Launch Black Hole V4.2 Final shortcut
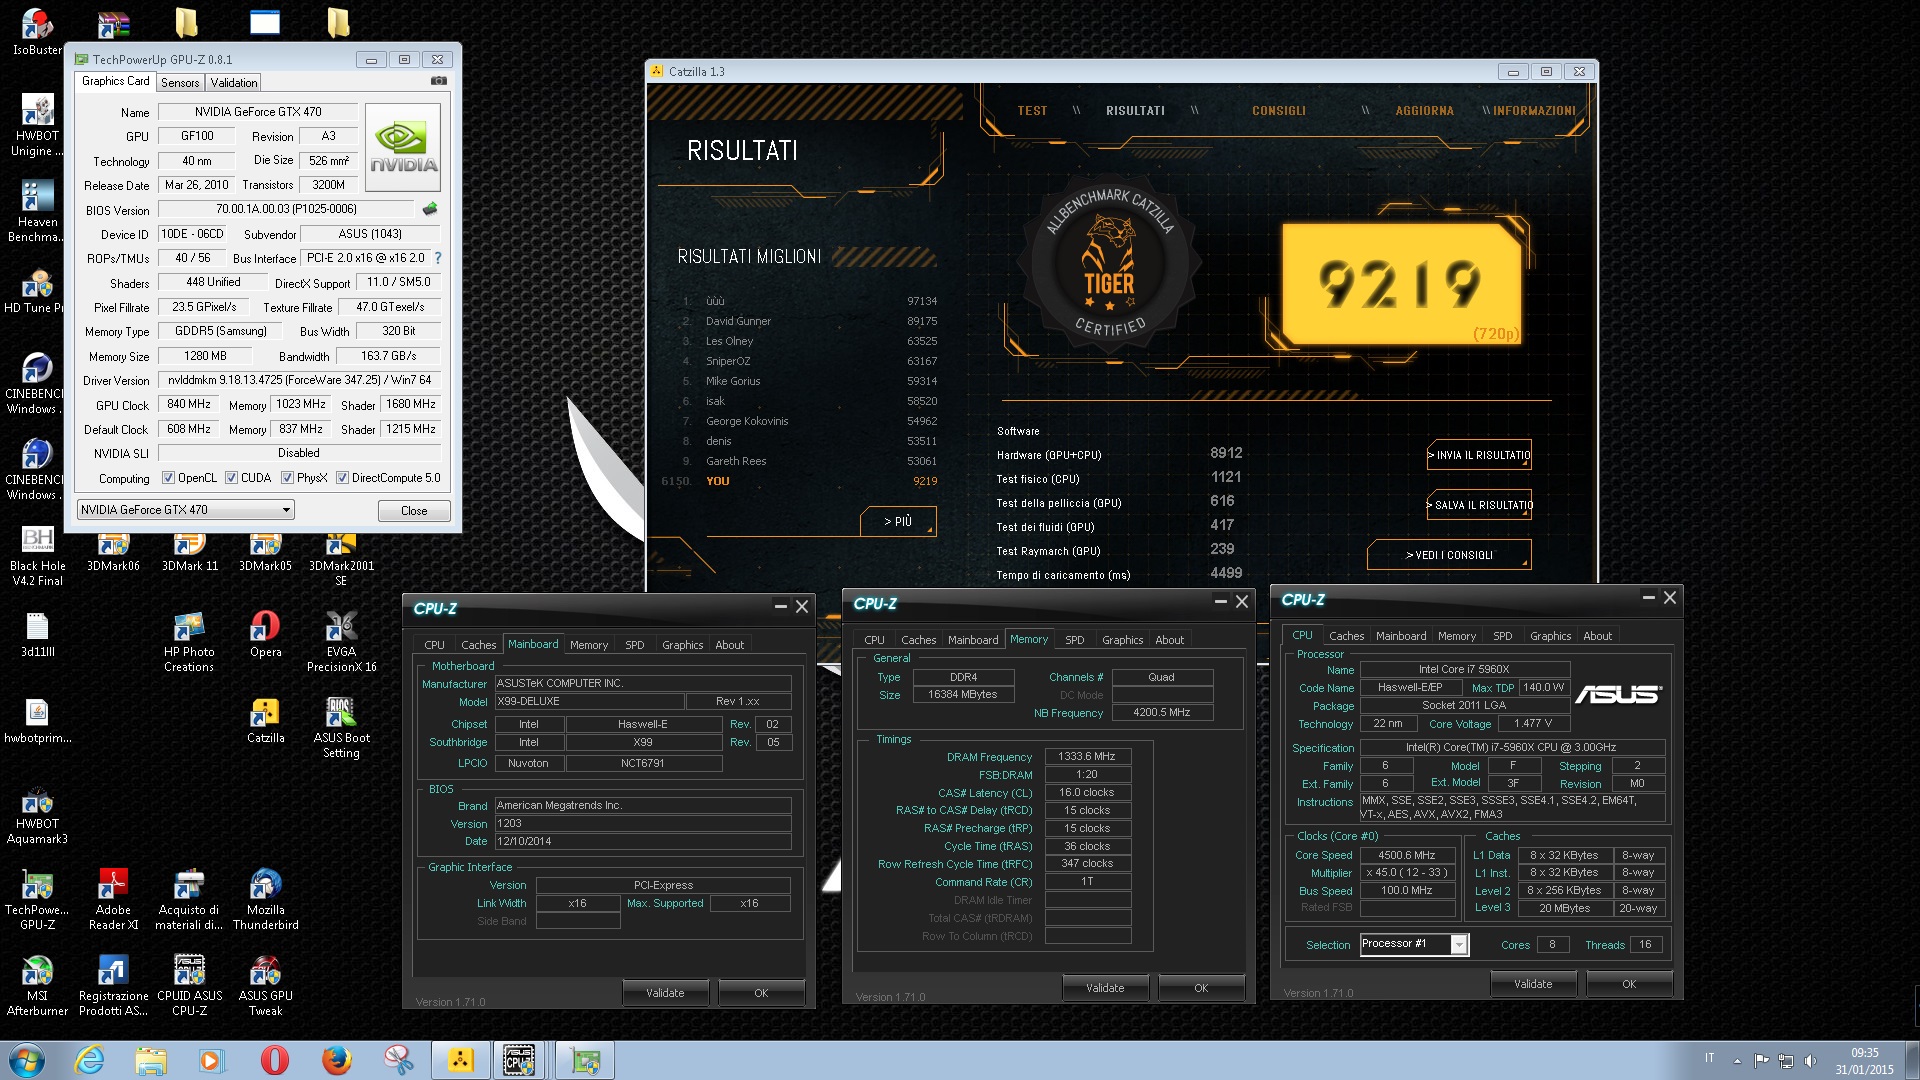 [37, 555]
